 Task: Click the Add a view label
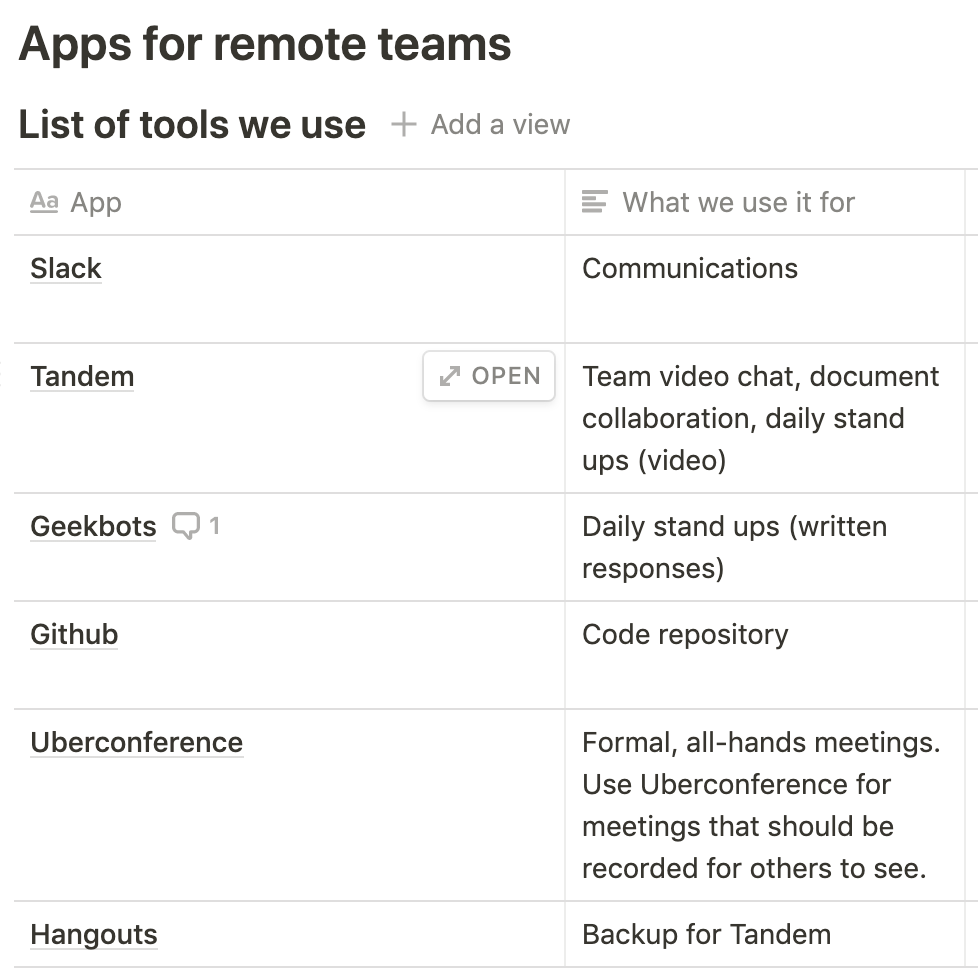tap(500, 125)
